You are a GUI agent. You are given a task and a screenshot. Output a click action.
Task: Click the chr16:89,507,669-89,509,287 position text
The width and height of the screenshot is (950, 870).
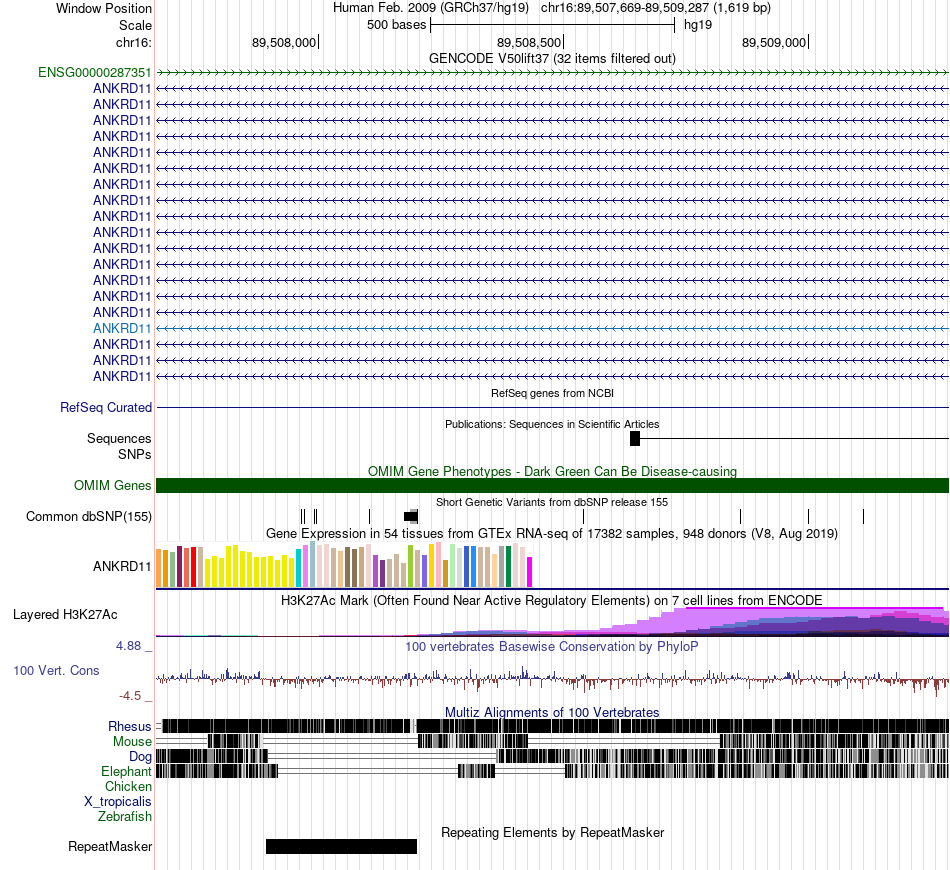coord(656,8)
